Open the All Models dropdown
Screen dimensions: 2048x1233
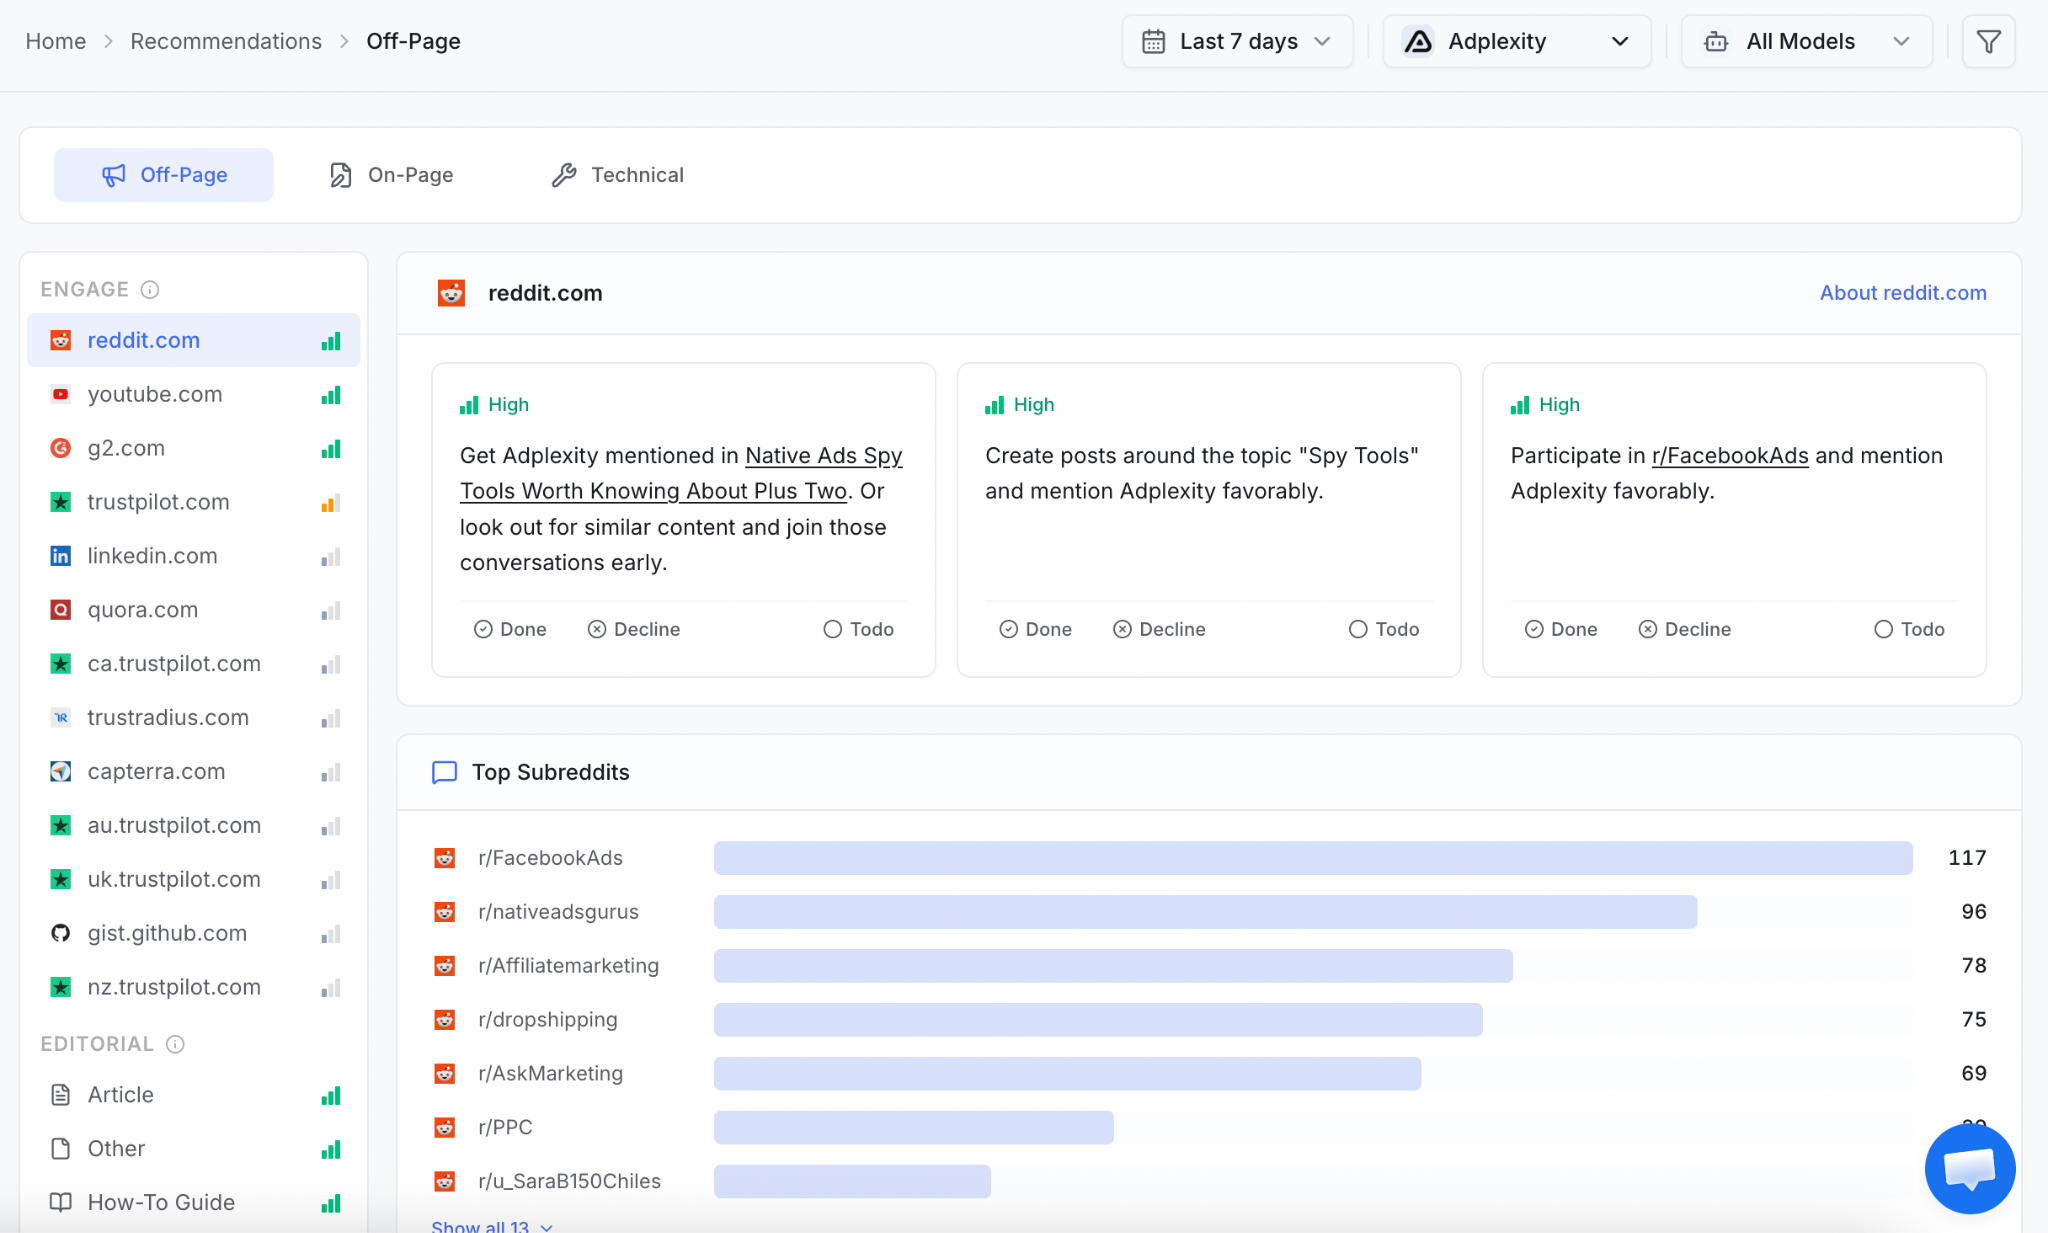(x=1806, y=42)
